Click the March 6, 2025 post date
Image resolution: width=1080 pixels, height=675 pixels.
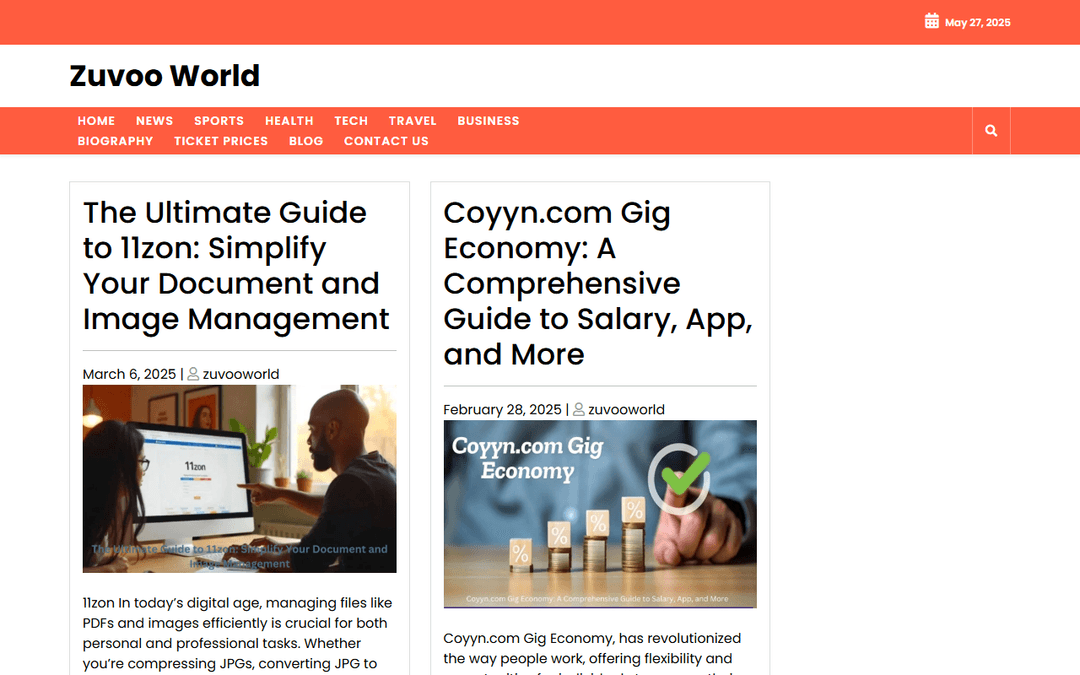click(x=129, y=374)
